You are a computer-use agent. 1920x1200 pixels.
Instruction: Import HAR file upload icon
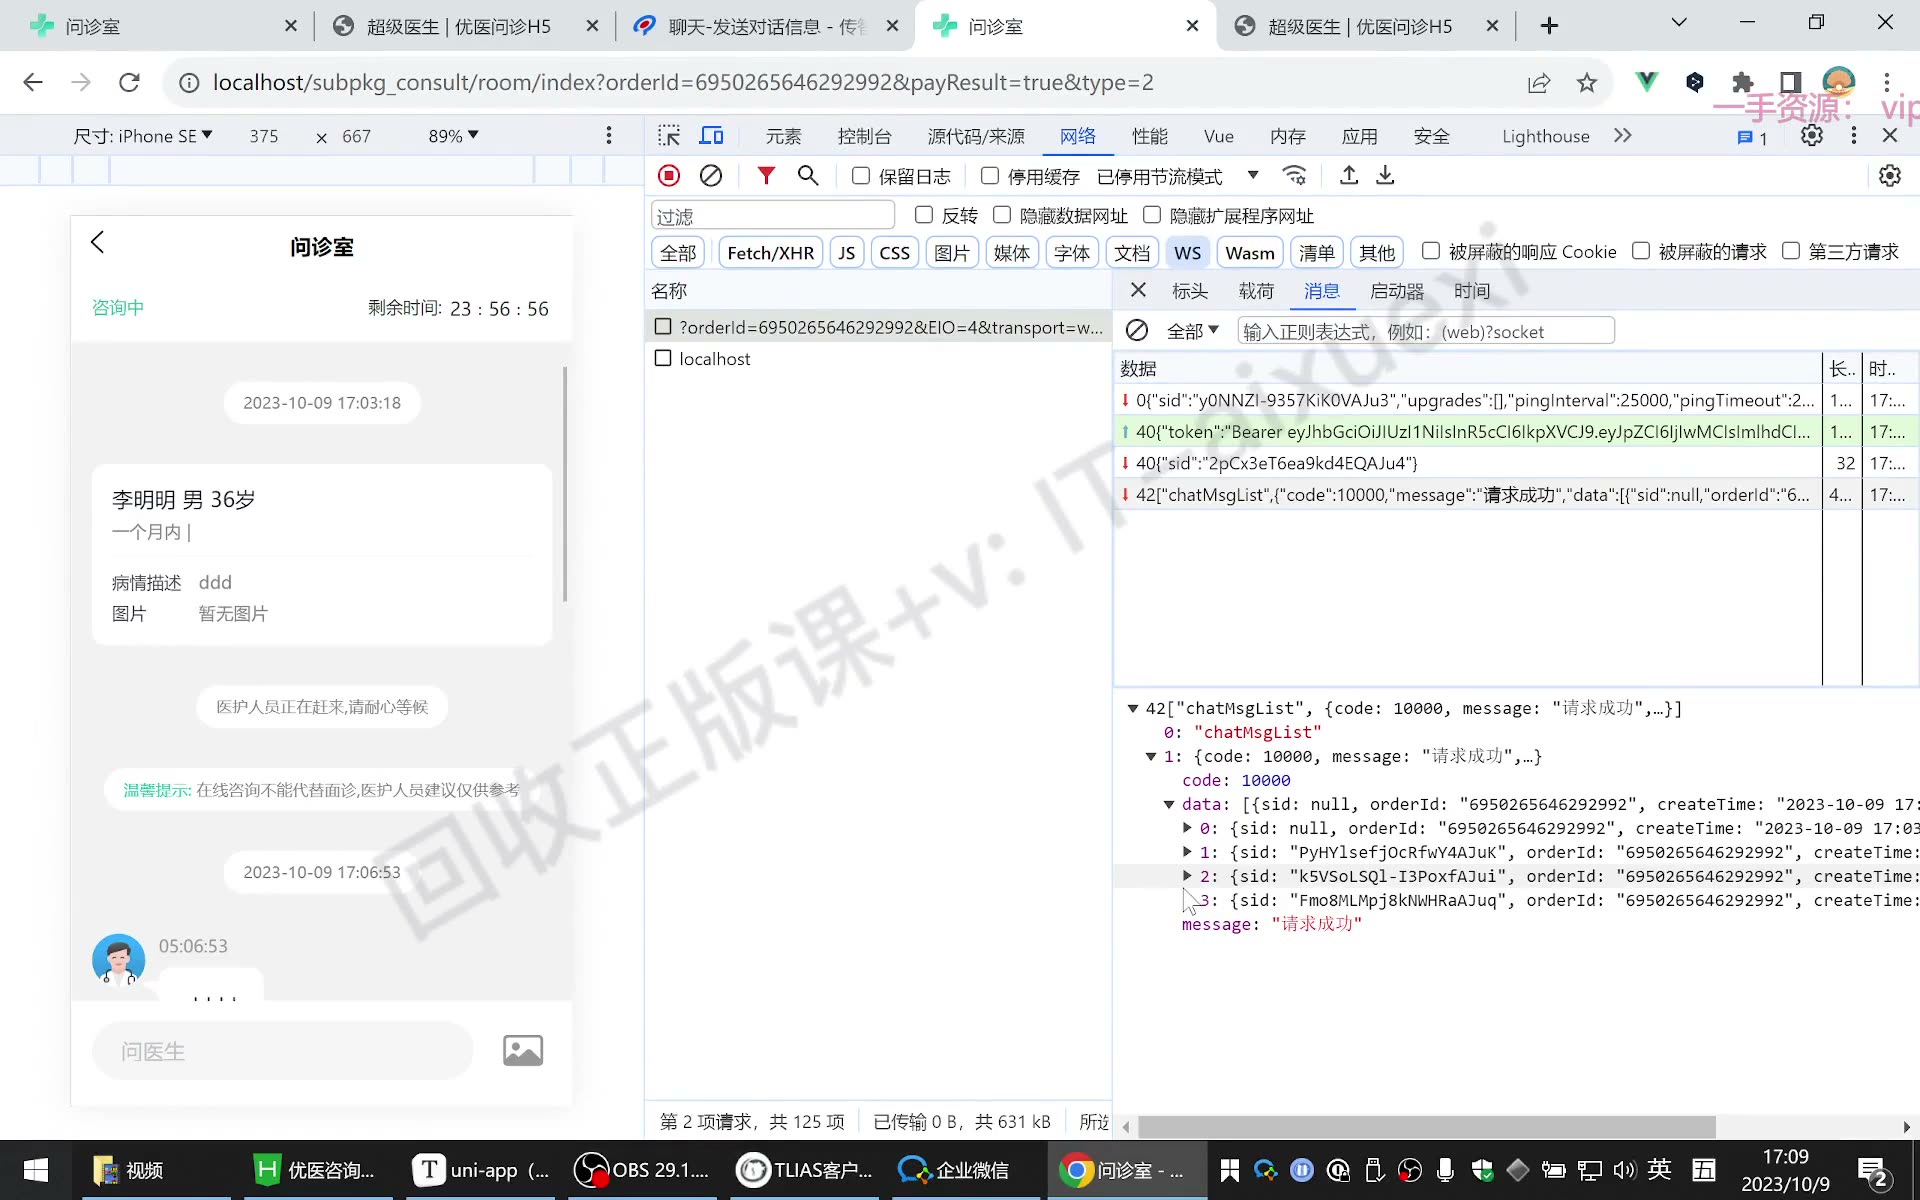[x=1349, y=176]
